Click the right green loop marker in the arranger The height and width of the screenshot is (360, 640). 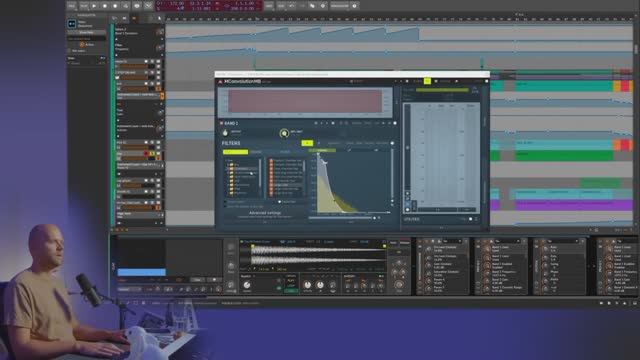(x=482, y=64)
